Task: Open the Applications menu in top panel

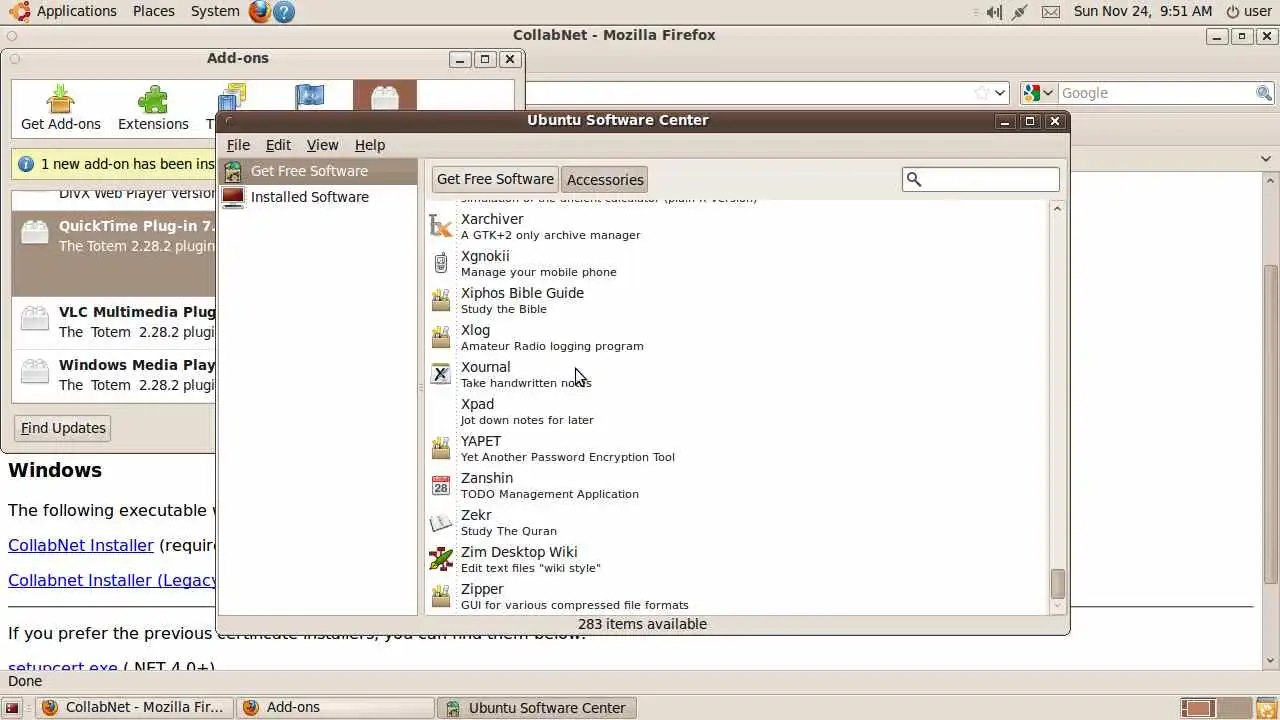Action: point(77,11)
